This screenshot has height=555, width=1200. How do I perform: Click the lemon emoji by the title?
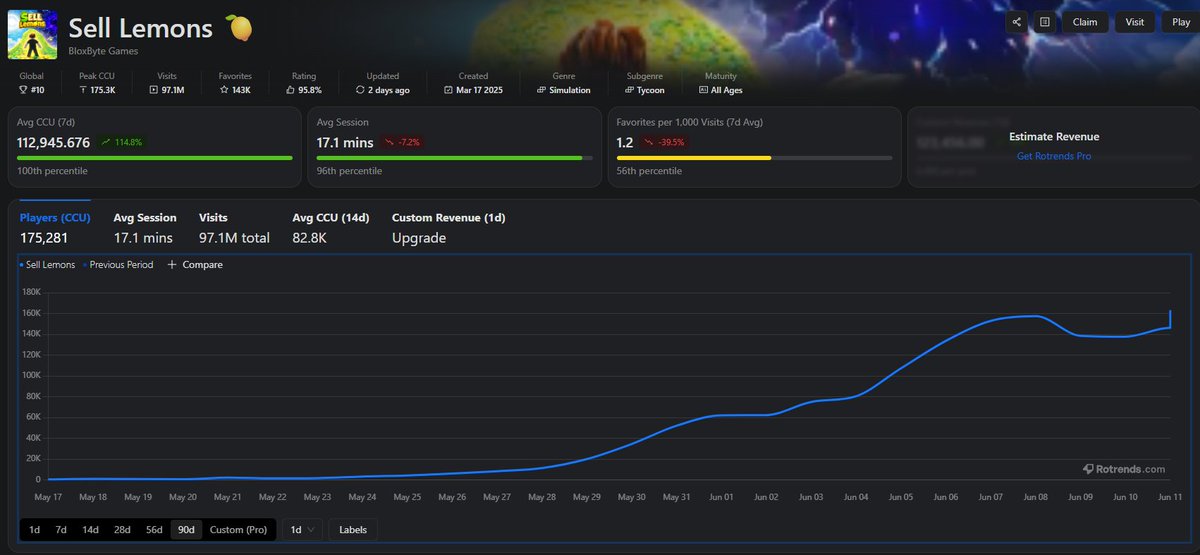tap(238, 26)
